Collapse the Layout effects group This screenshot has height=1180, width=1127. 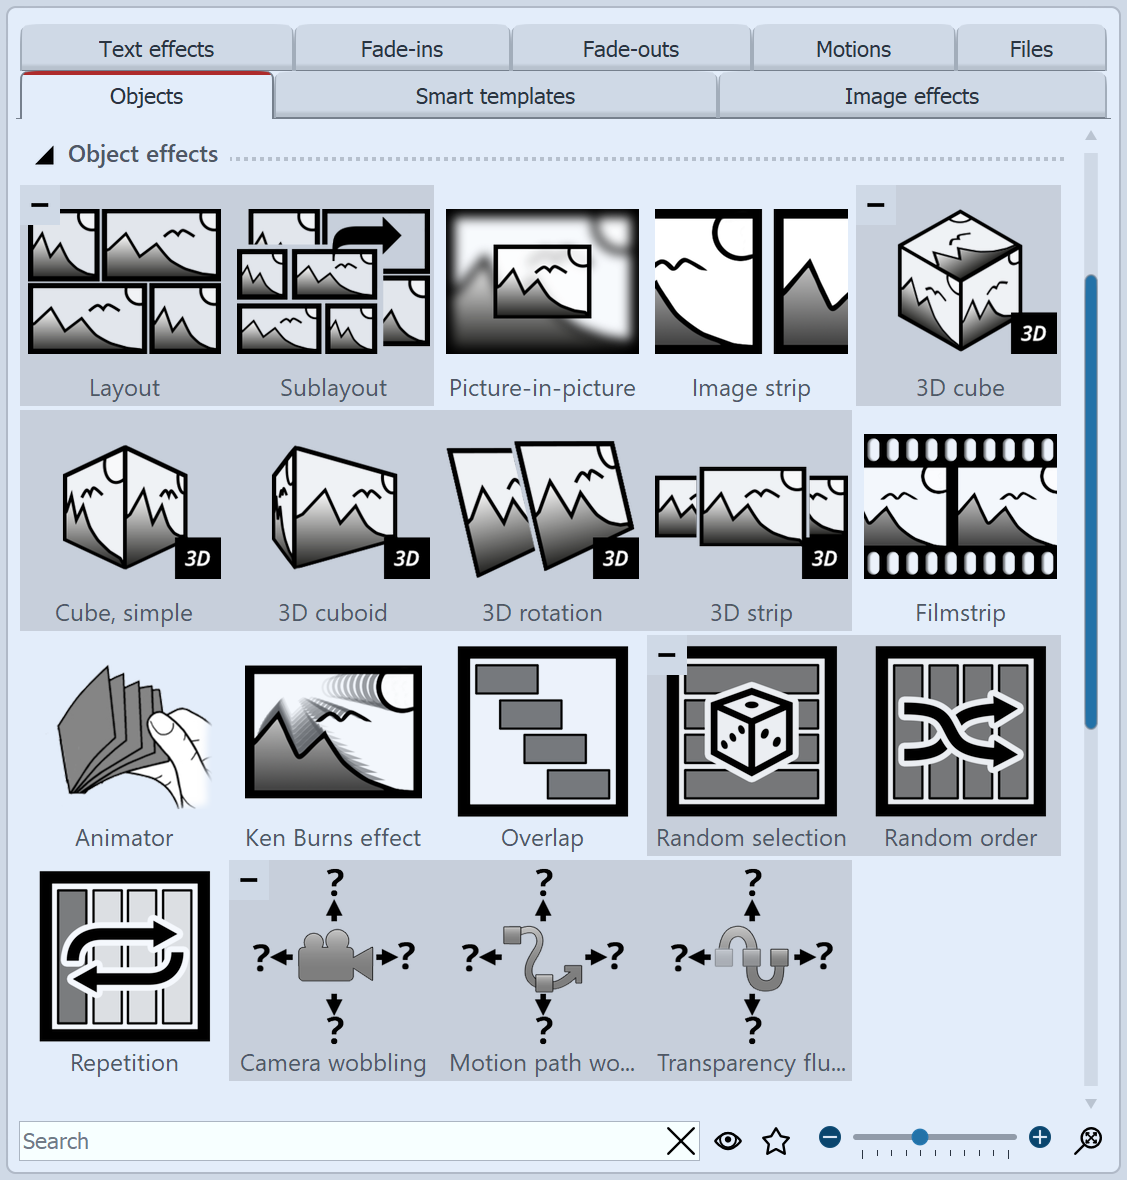[x=40, y=204]
